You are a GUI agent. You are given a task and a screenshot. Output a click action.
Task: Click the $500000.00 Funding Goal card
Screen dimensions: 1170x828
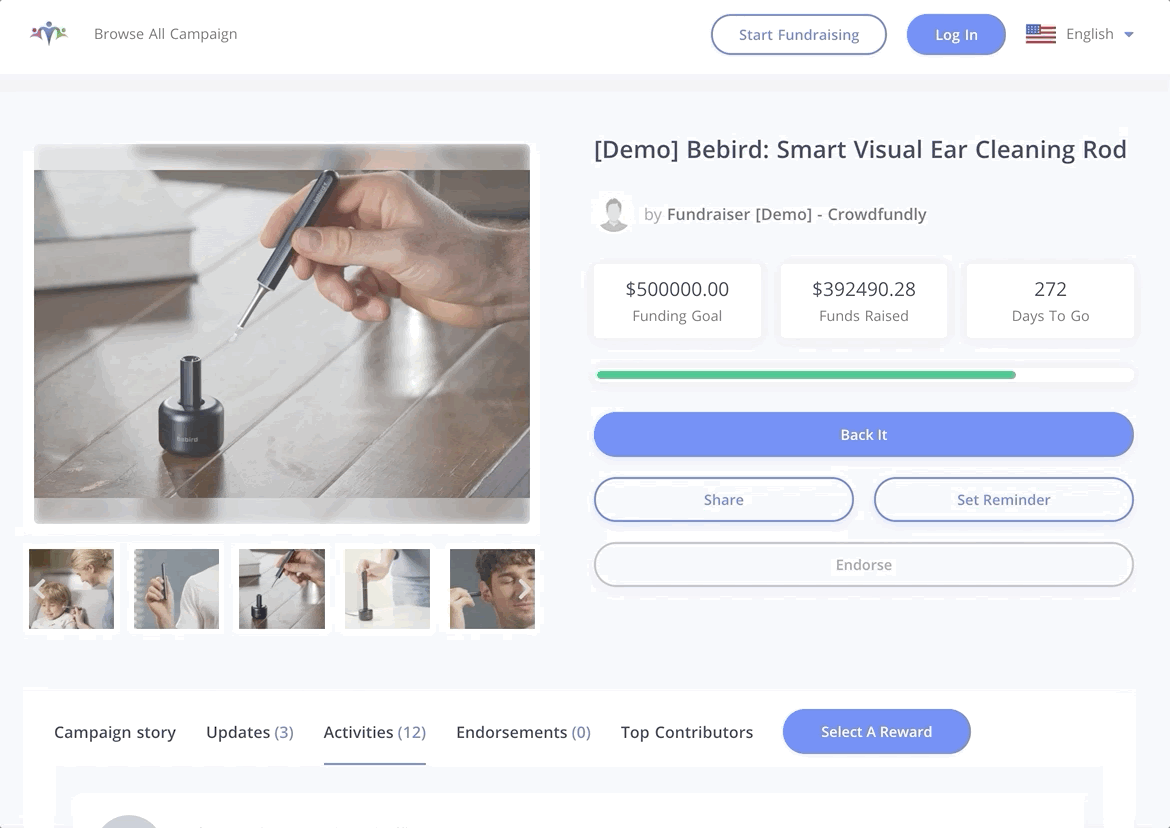(x=677, y=301)
